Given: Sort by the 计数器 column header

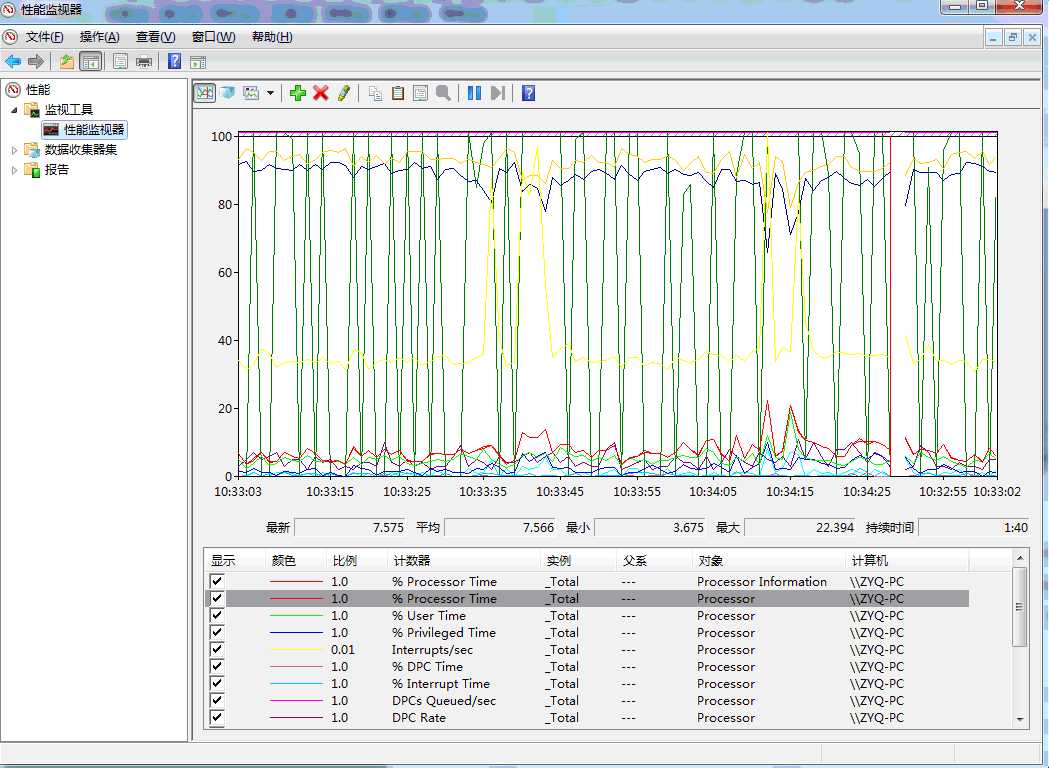Looking at the screenshot, I should tap(411, 561).
